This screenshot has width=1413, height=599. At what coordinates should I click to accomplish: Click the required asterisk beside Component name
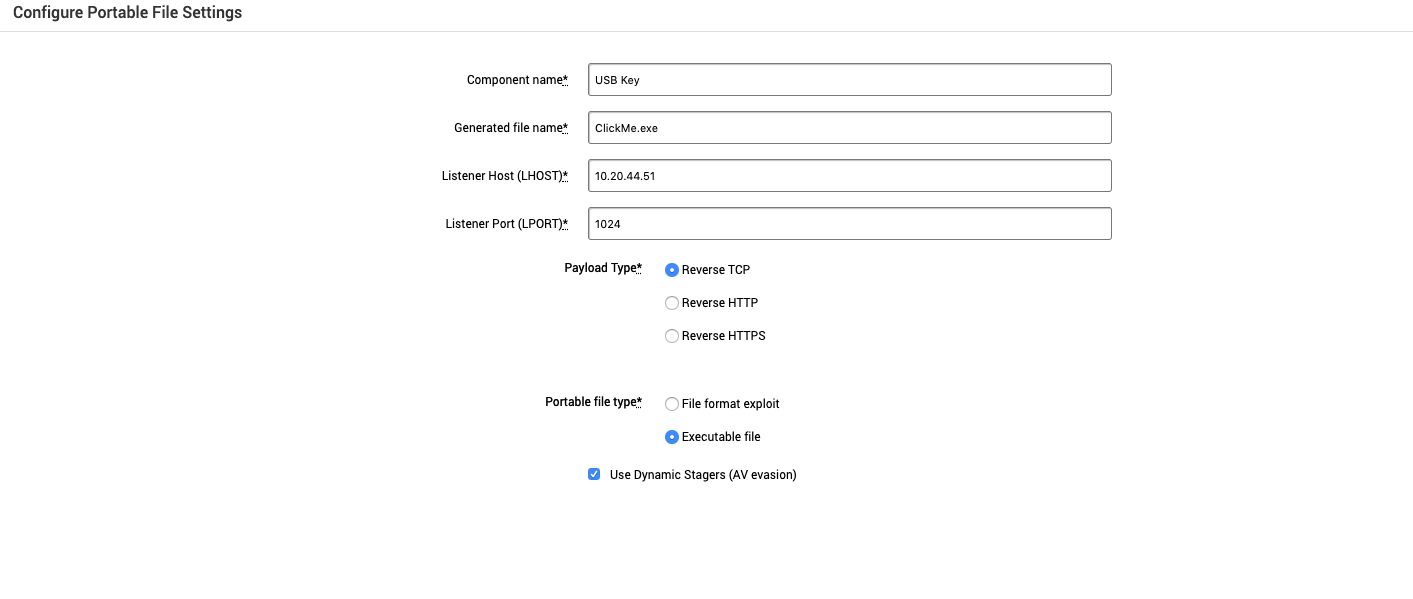565,80
